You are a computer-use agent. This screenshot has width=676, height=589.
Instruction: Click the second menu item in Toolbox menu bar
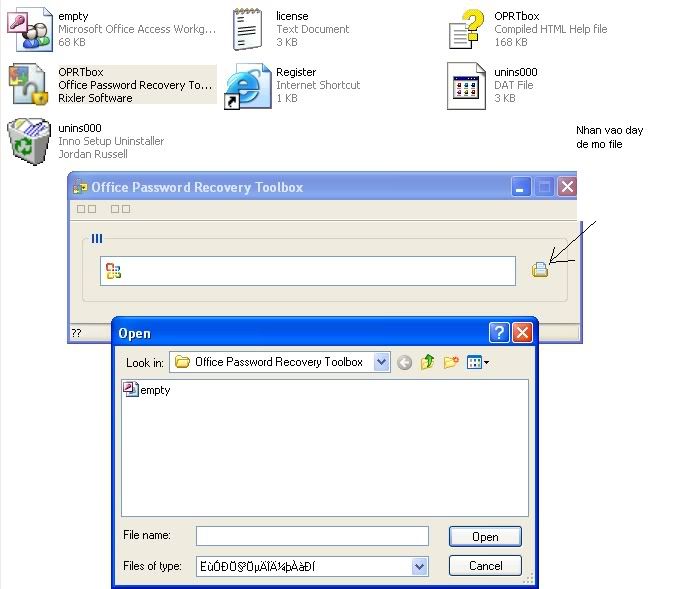click(x=120, y=209)
